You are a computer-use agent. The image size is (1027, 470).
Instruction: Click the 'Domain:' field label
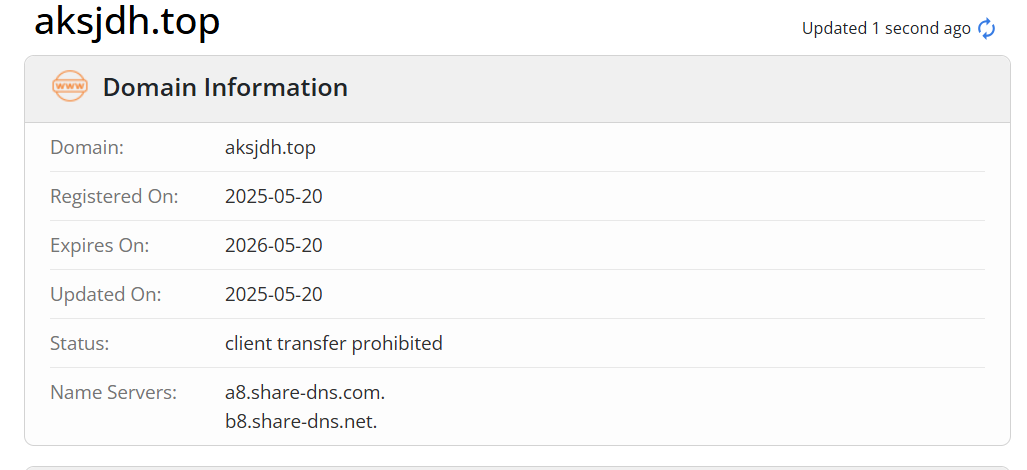point(87,147)
